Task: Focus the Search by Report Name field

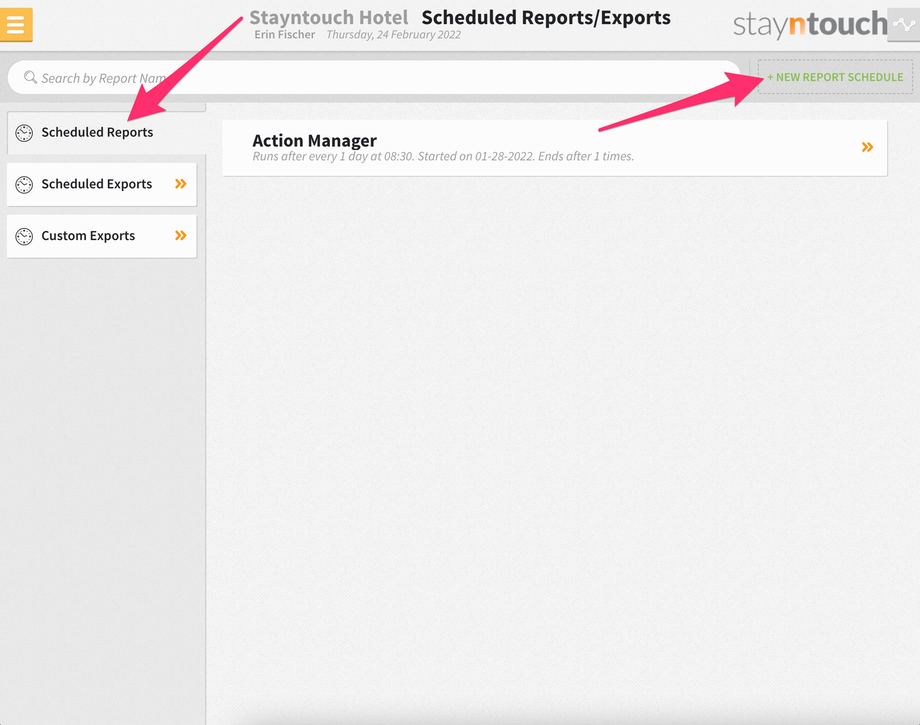Action: coord(374,77)
